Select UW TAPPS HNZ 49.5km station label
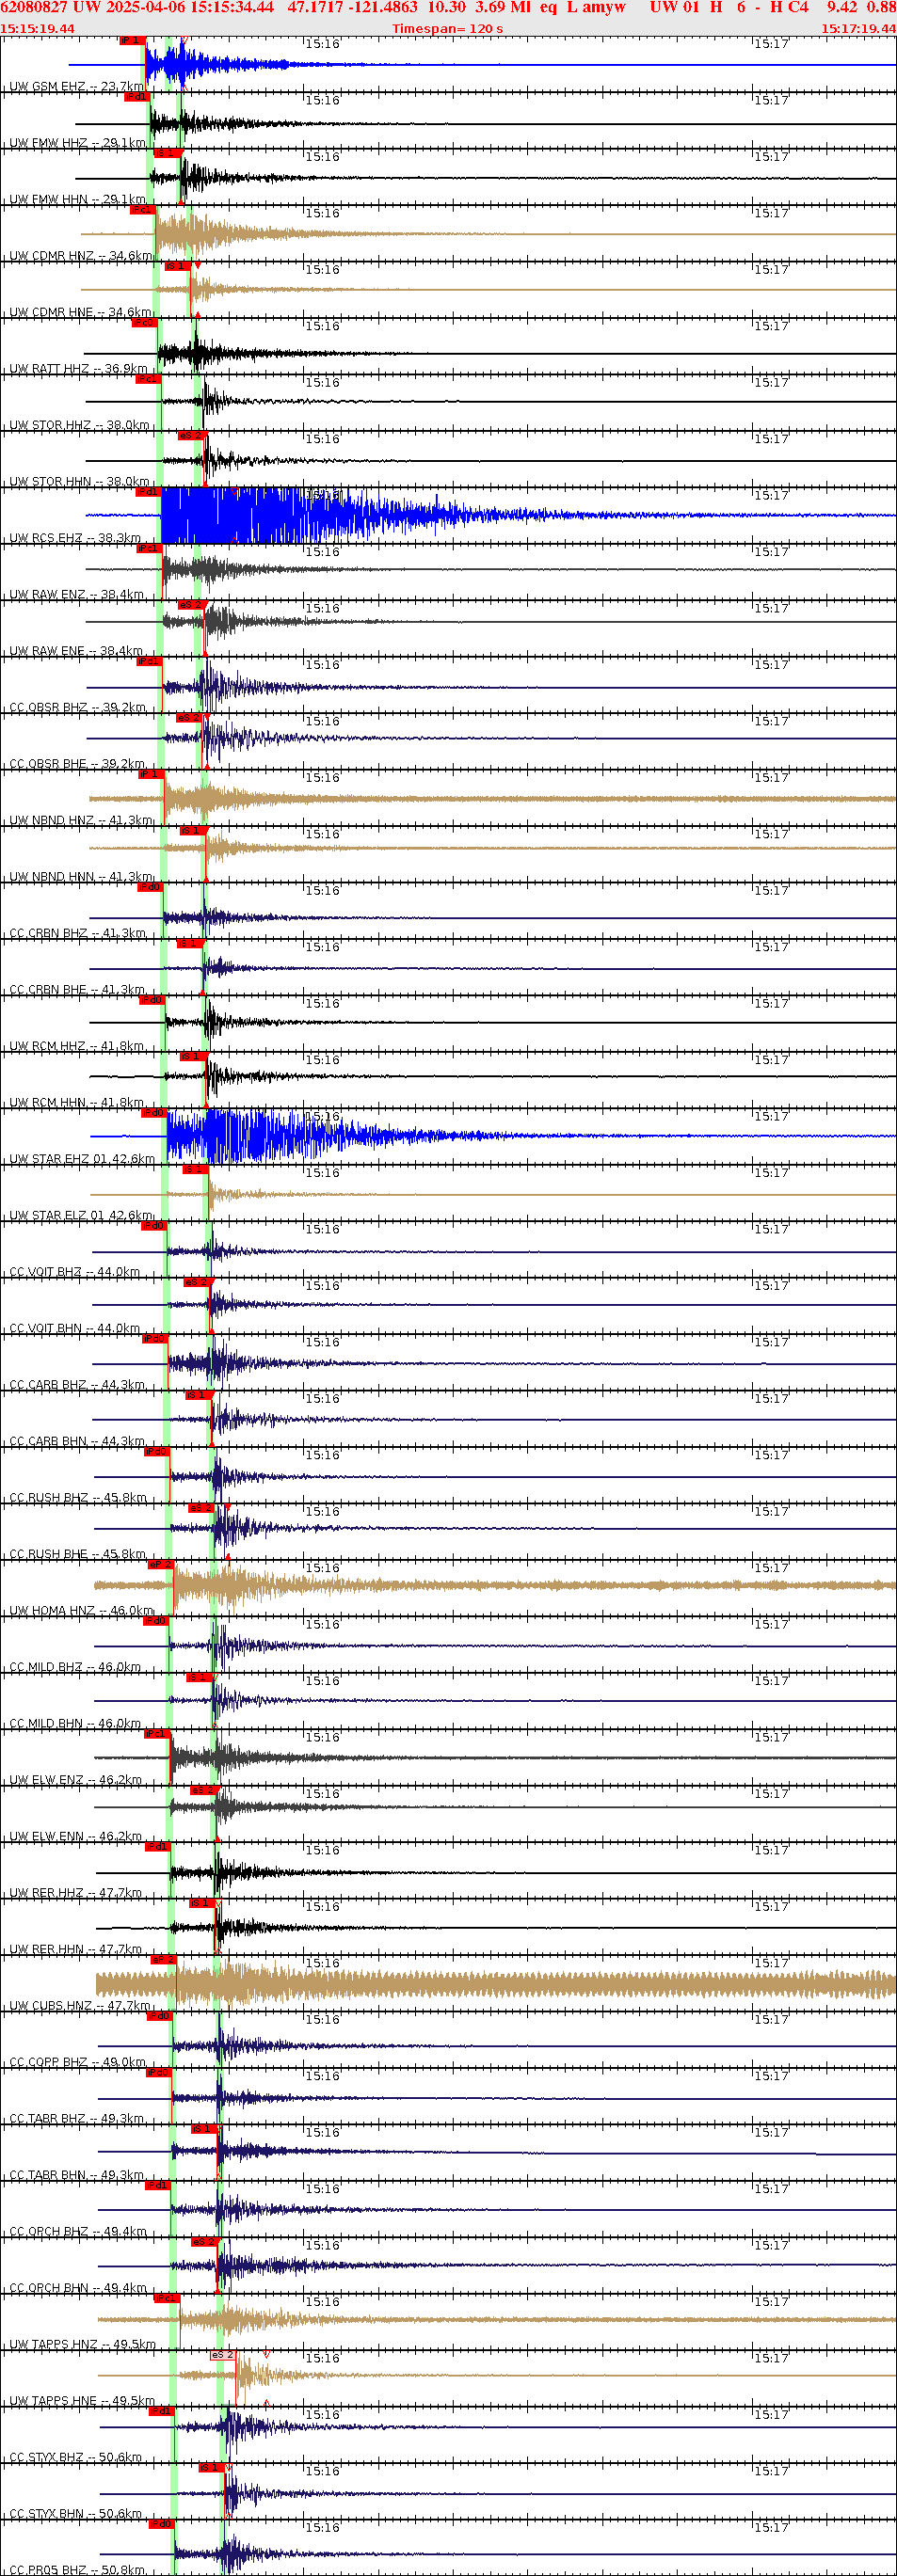897x2576 pixels. click(83, 2345)
